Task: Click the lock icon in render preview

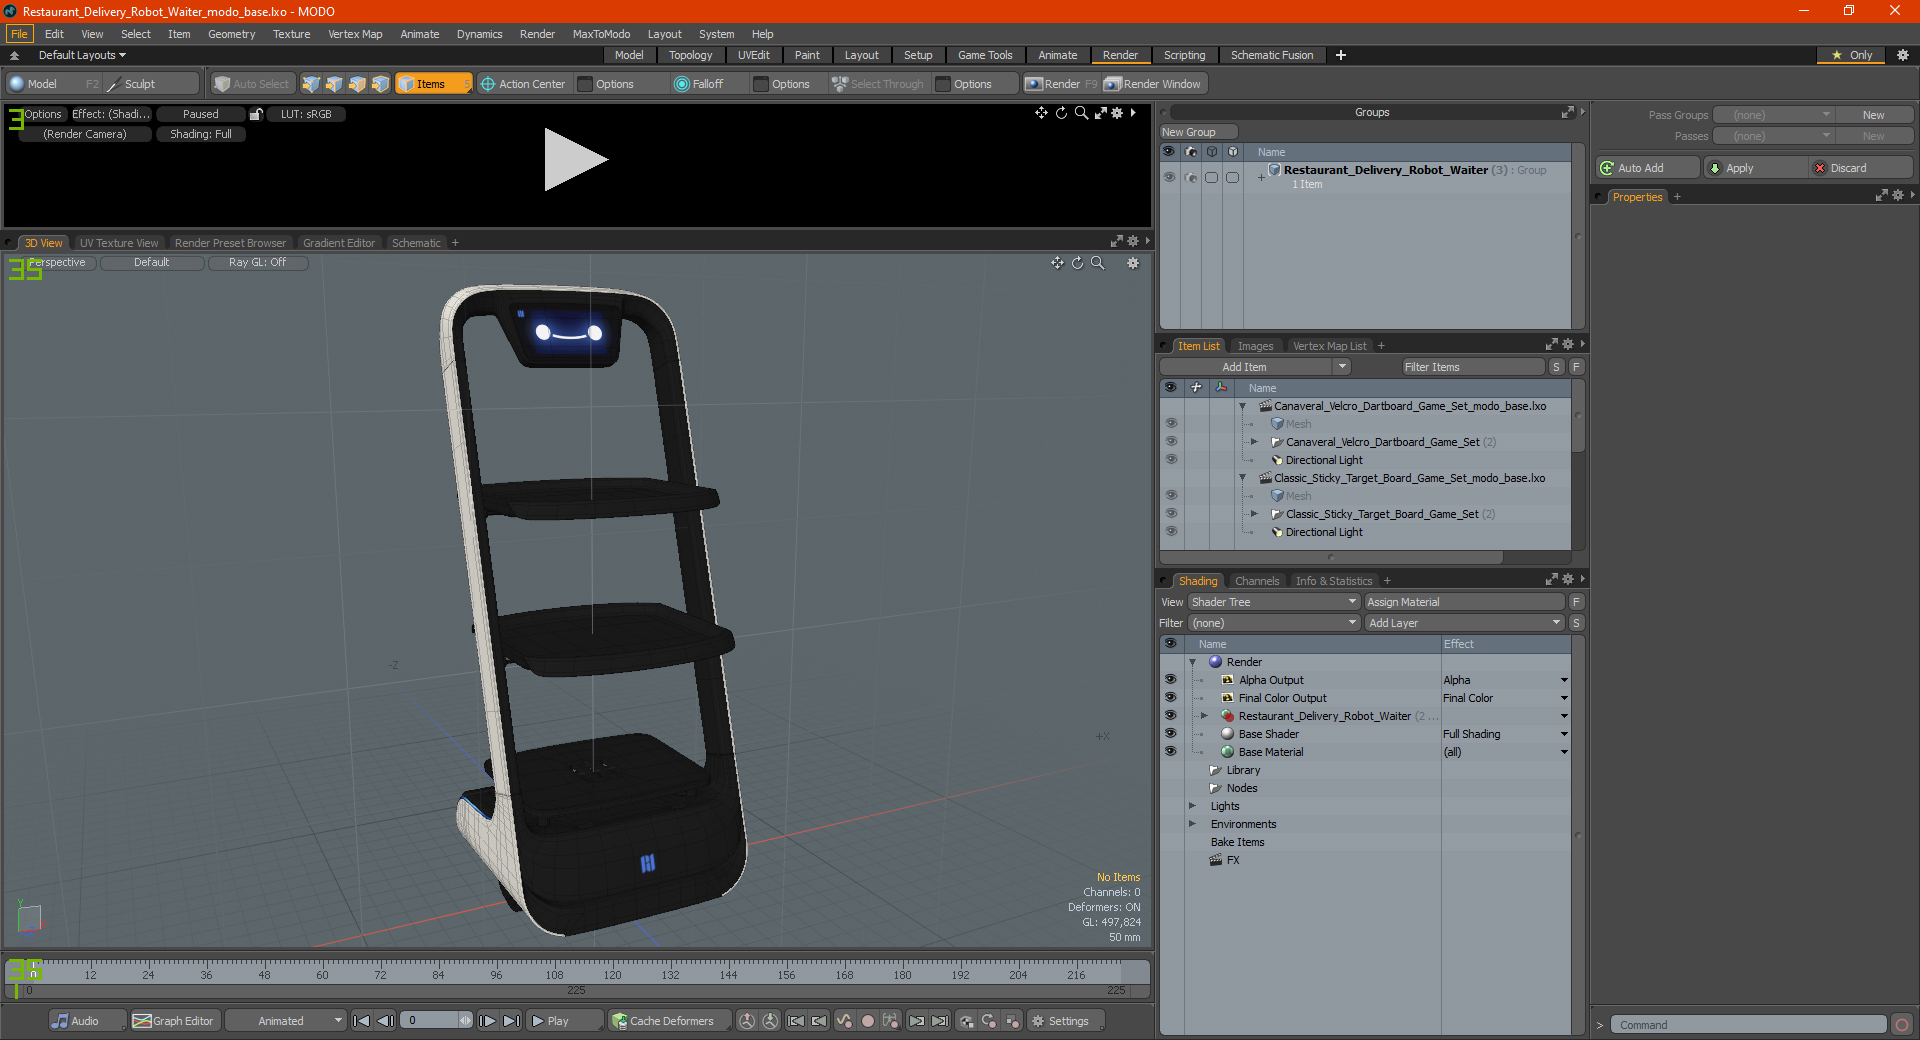Action: coord(256,114)
